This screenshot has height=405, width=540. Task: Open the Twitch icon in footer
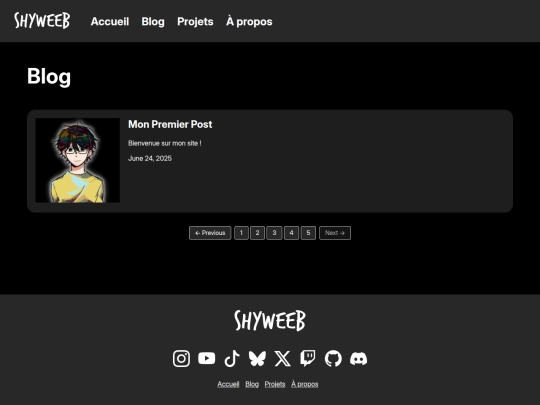pos(308,359)
